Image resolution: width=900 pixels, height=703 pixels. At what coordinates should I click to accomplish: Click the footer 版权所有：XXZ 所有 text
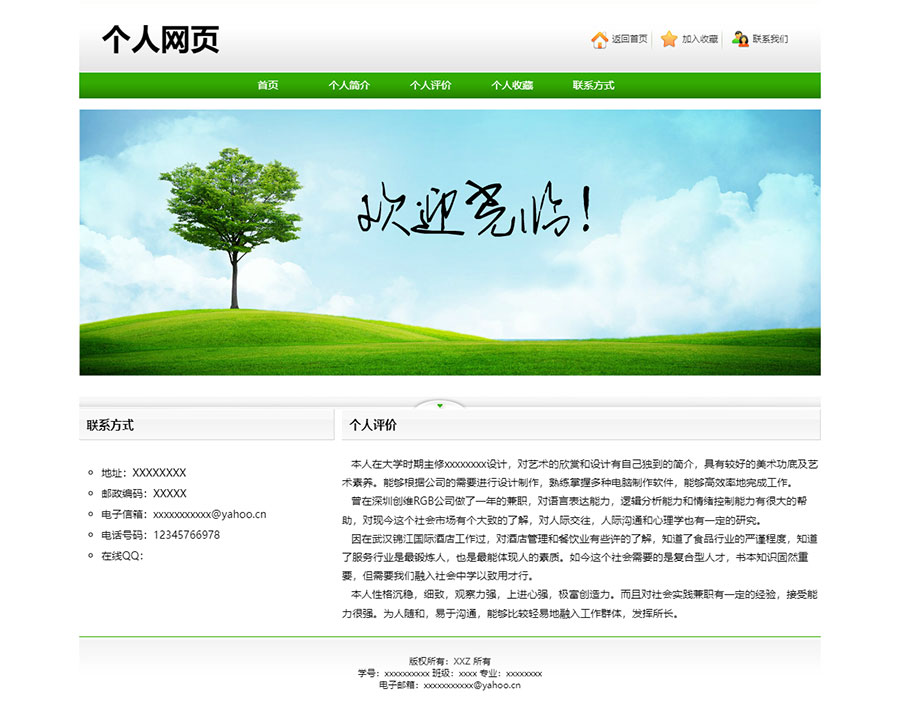pyautogui.click(x=450, y=661)
